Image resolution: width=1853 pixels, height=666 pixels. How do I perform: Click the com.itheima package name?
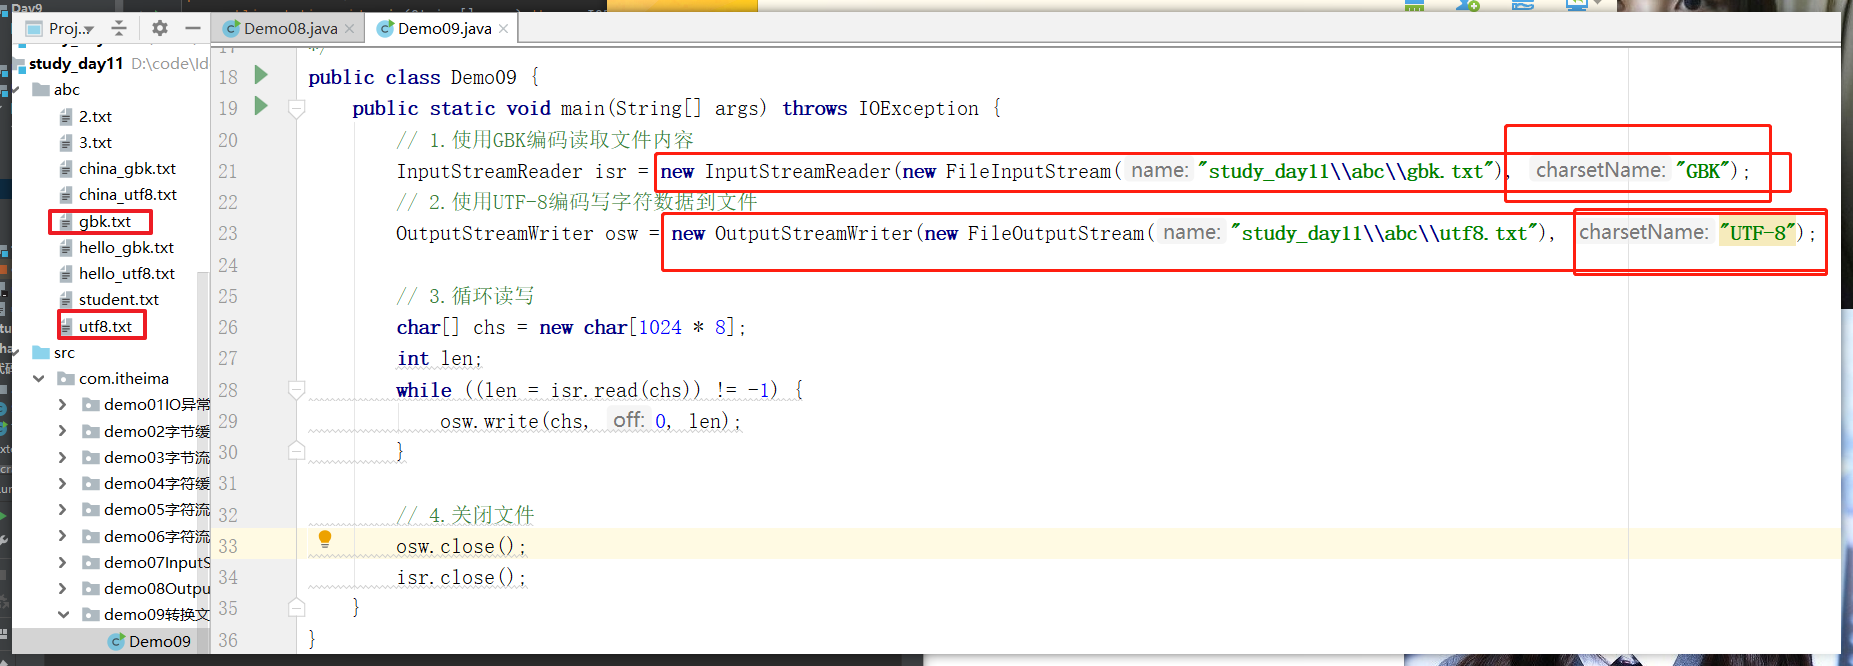(x=124, y=378)
